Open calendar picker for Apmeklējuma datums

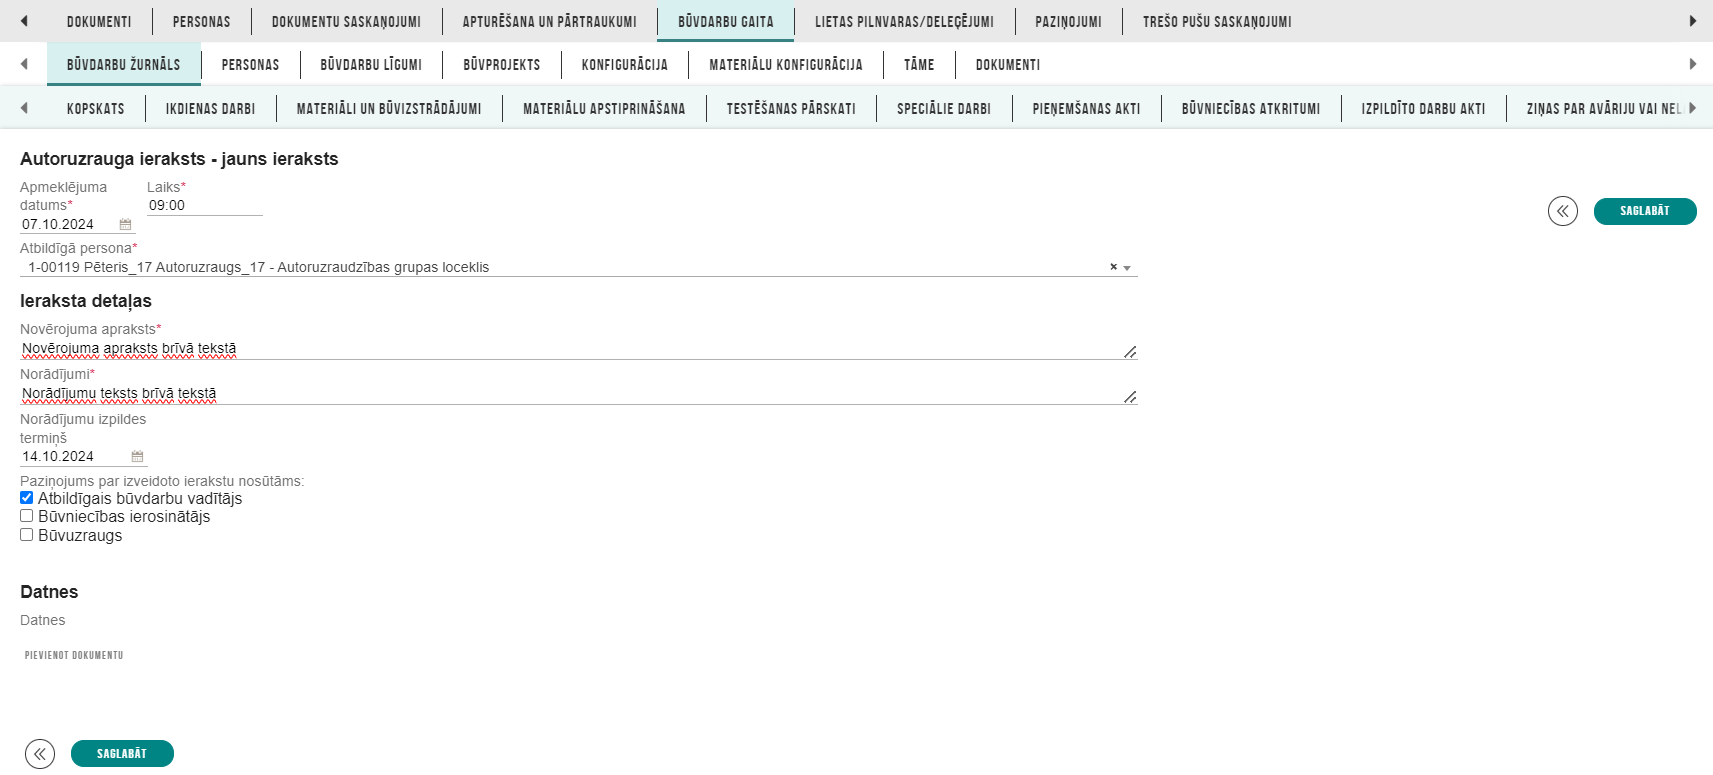(x=125, y=225)
